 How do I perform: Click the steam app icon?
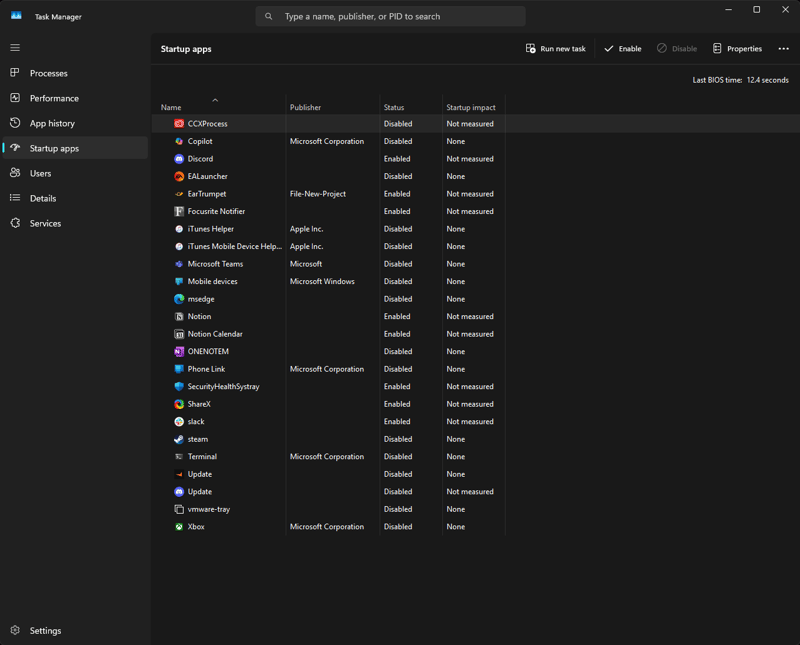pyautogui.click(x=179, y=439)
